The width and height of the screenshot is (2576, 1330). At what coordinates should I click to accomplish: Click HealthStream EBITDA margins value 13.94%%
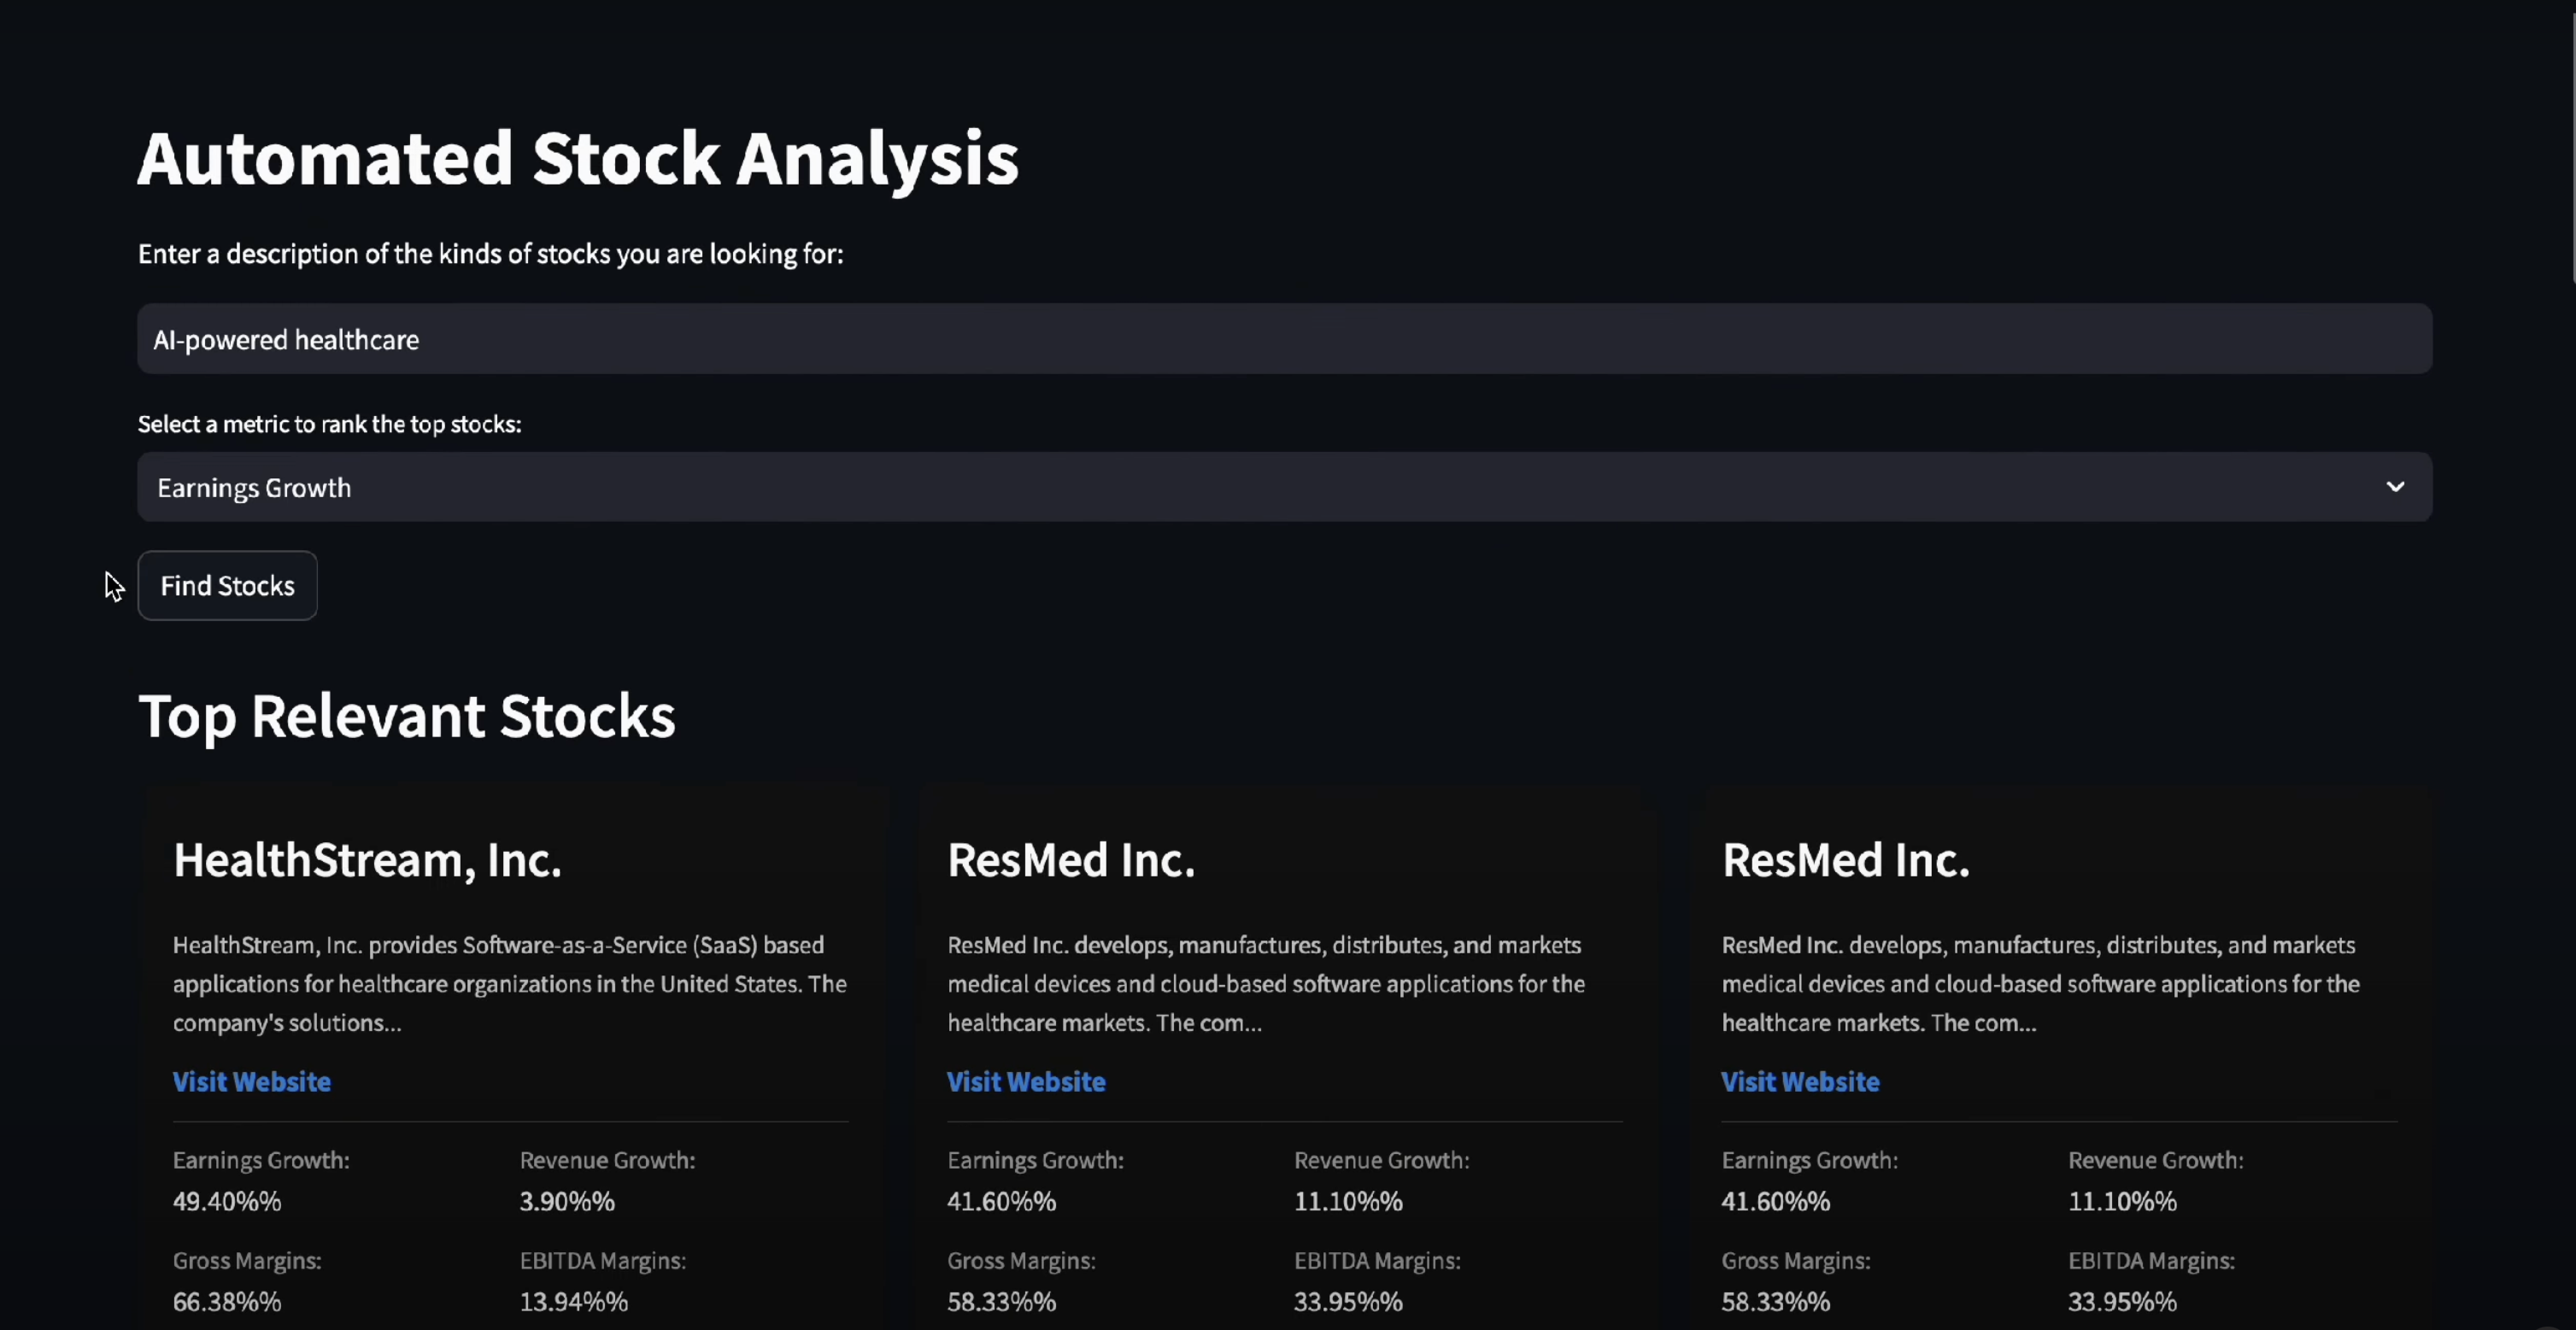coord(573,1301)
